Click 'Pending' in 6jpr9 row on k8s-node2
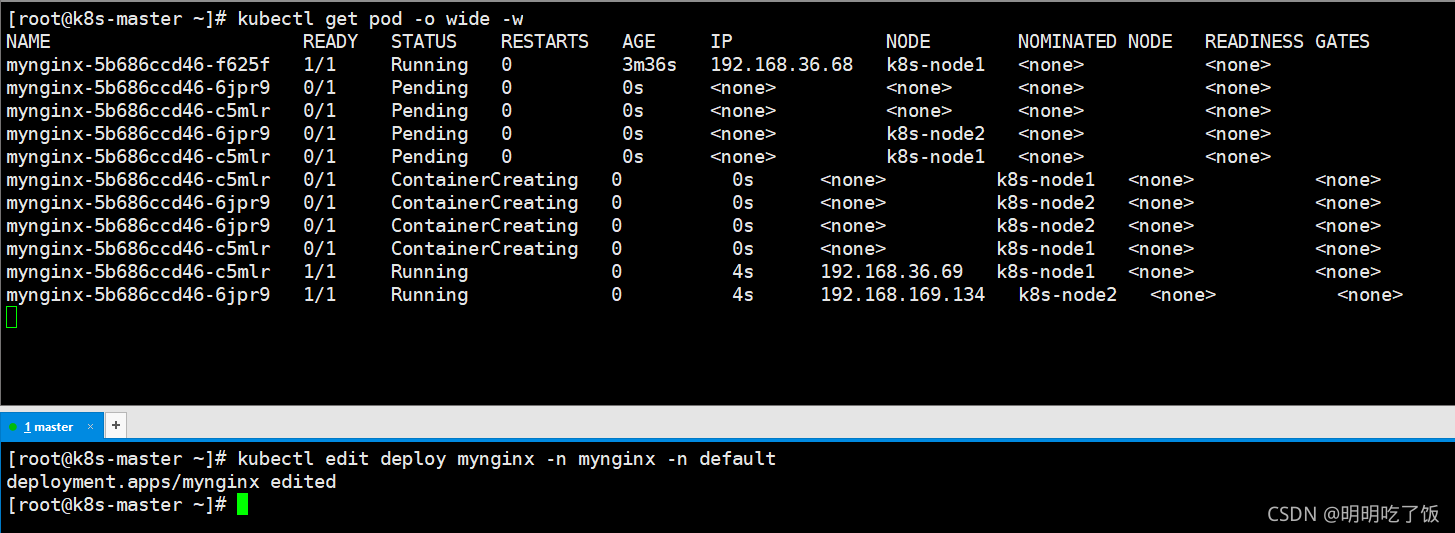The width and height of the screenshot is (1455, 533). pos(429,134)
